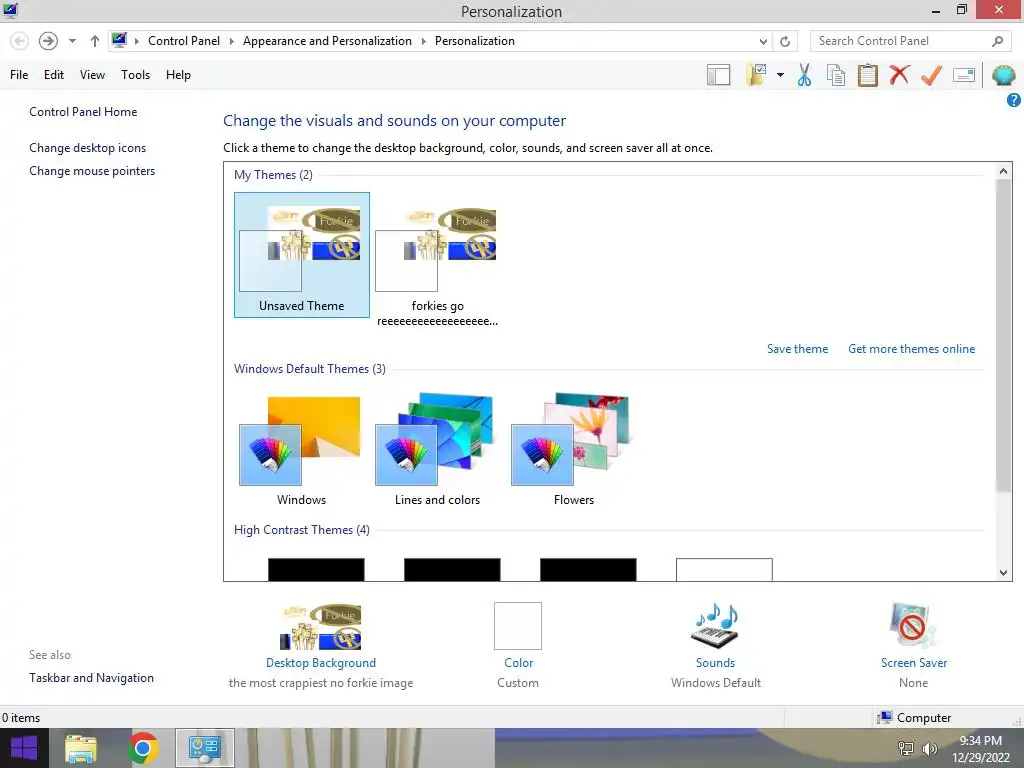Click the search magnifier icon
Viewport: 1024px width, 768px height.
(997, 41)
